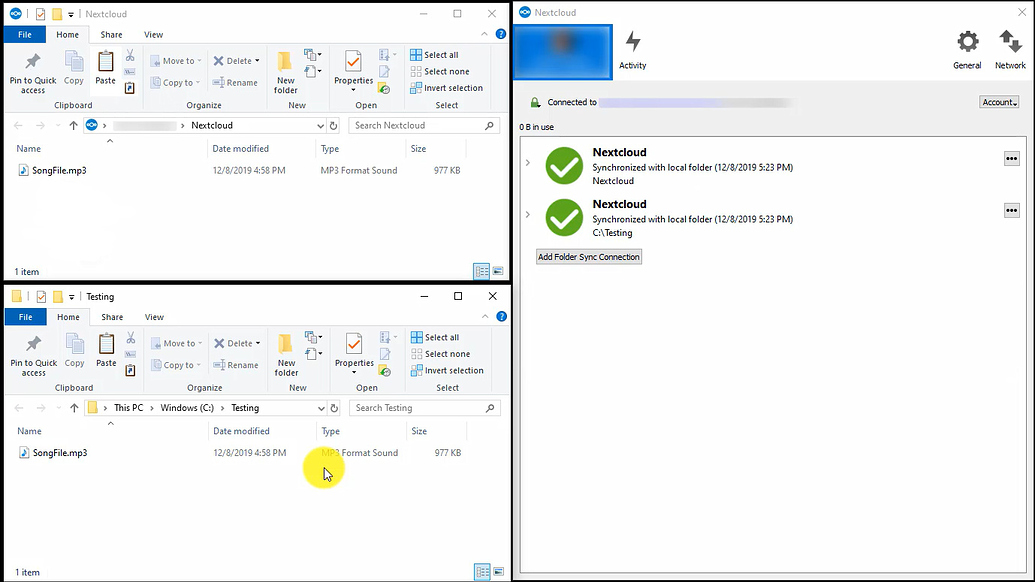Viewport: 1035px width, 582px height.
Task: Open Move to dropdown in the Nextcloud Explorer window
Action: coord(176,61)
